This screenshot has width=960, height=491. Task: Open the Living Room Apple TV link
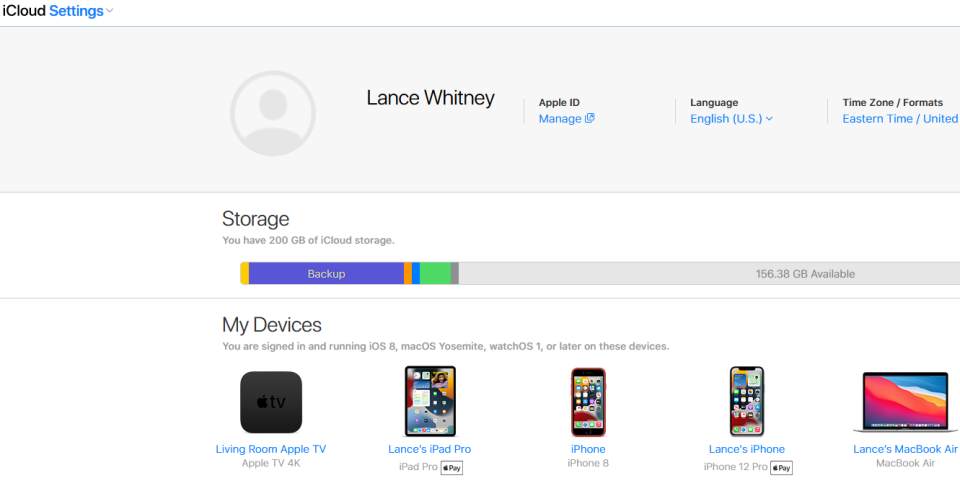click(x=271, y=449)
